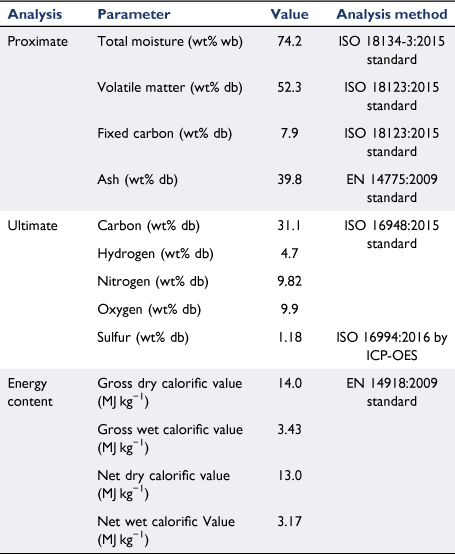Click the Hydrogen parameter text
The height and width of the screenshot is (554, 455).
[155, 254]
